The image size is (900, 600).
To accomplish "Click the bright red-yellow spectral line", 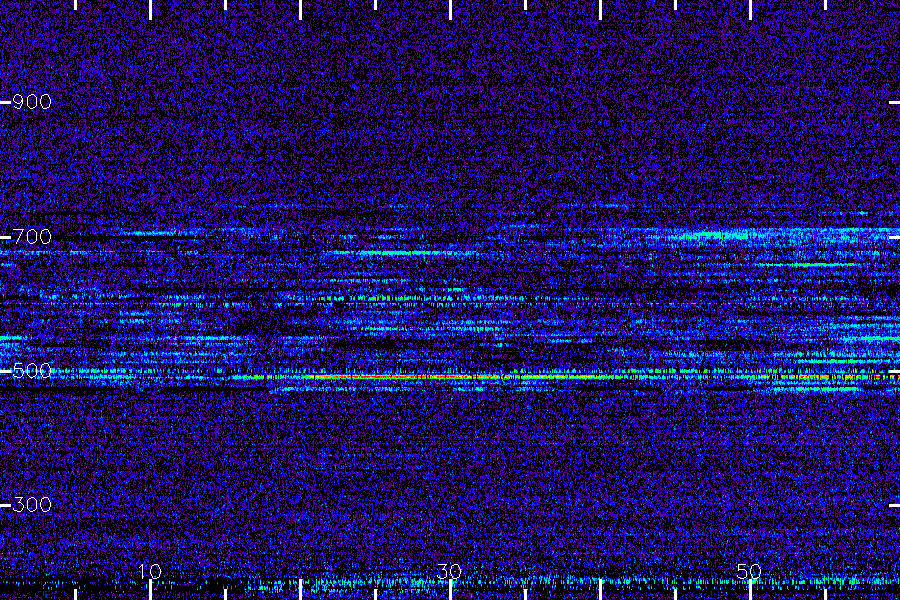I will pyautogui.click(x=459, y=377).
